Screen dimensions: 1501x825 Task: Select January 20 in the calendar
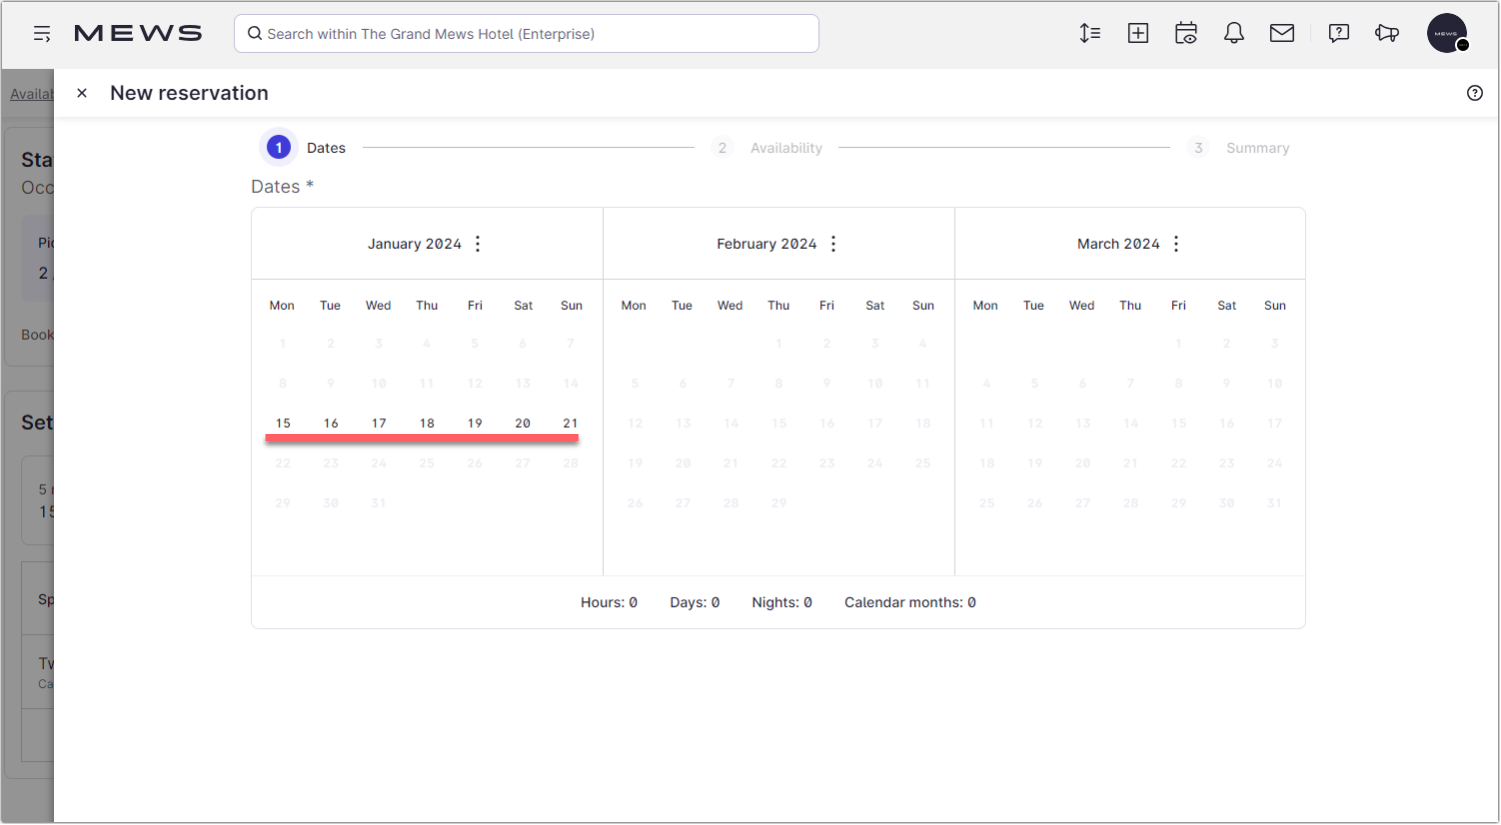pyautogui.click(x=523, y=424)
